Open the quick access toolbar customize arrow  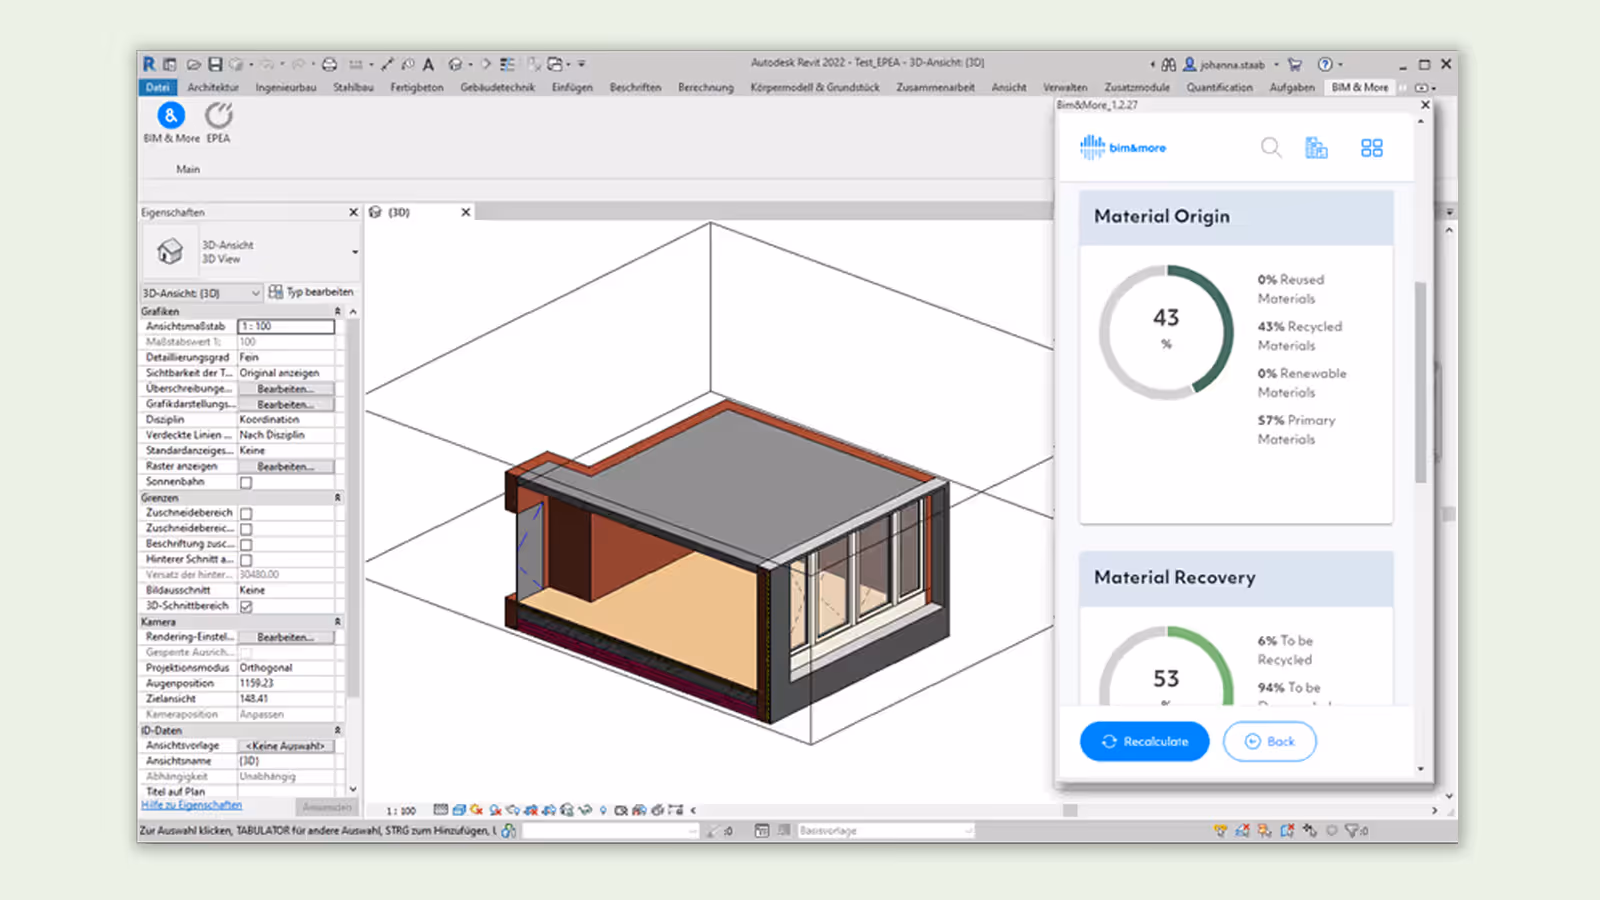[581, 64]
